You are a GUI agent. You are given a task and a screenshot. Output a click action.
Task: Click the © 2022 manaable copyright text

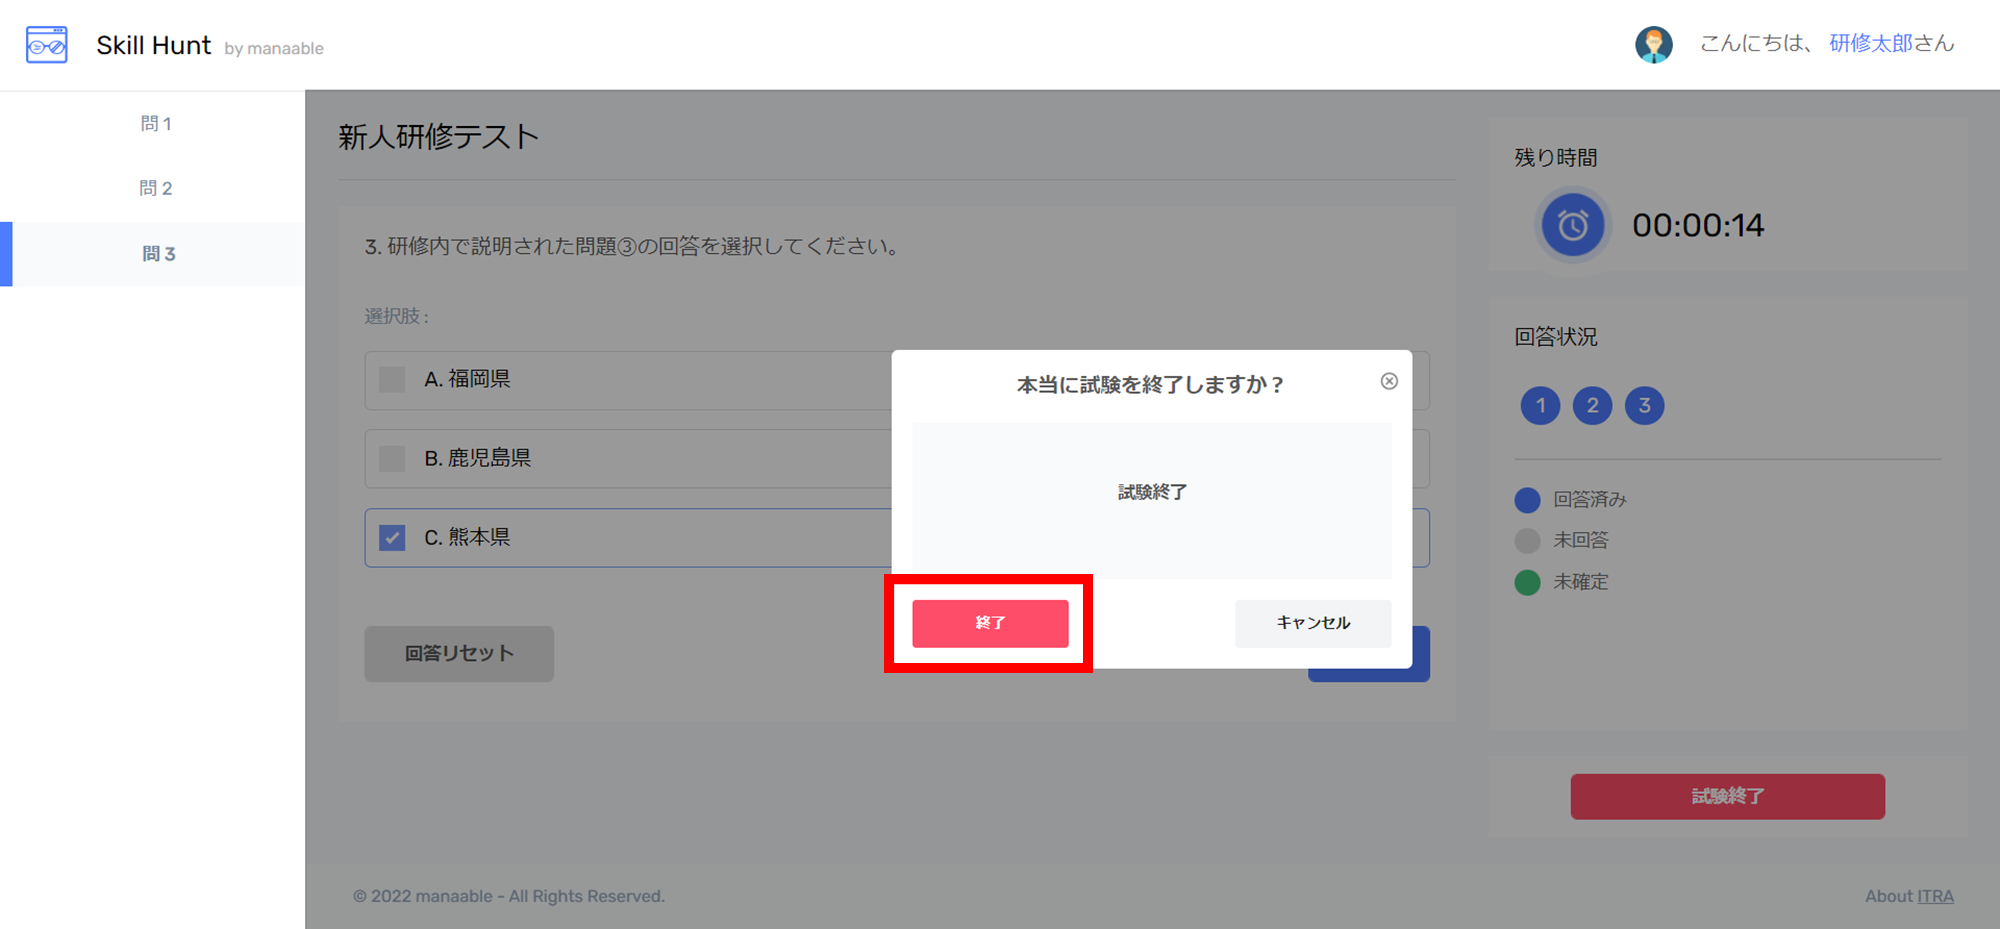tap(508, 896)
